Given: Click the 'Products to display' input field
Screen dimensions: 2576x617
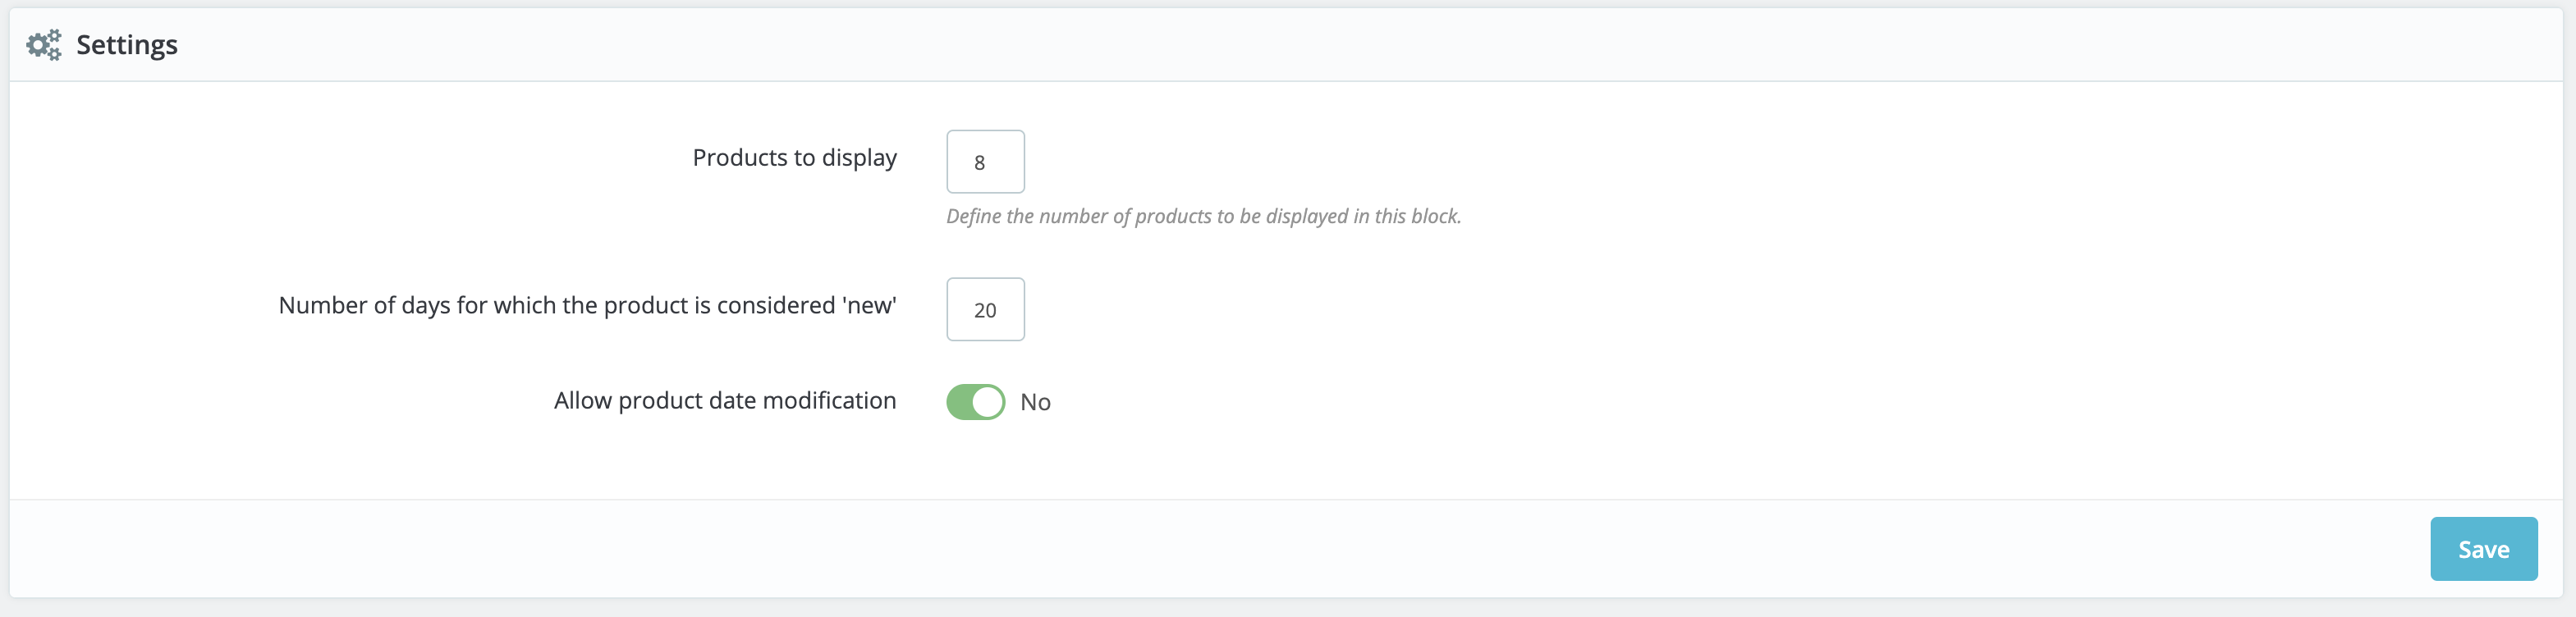Looking at the screenshot, I should (985, 161).
